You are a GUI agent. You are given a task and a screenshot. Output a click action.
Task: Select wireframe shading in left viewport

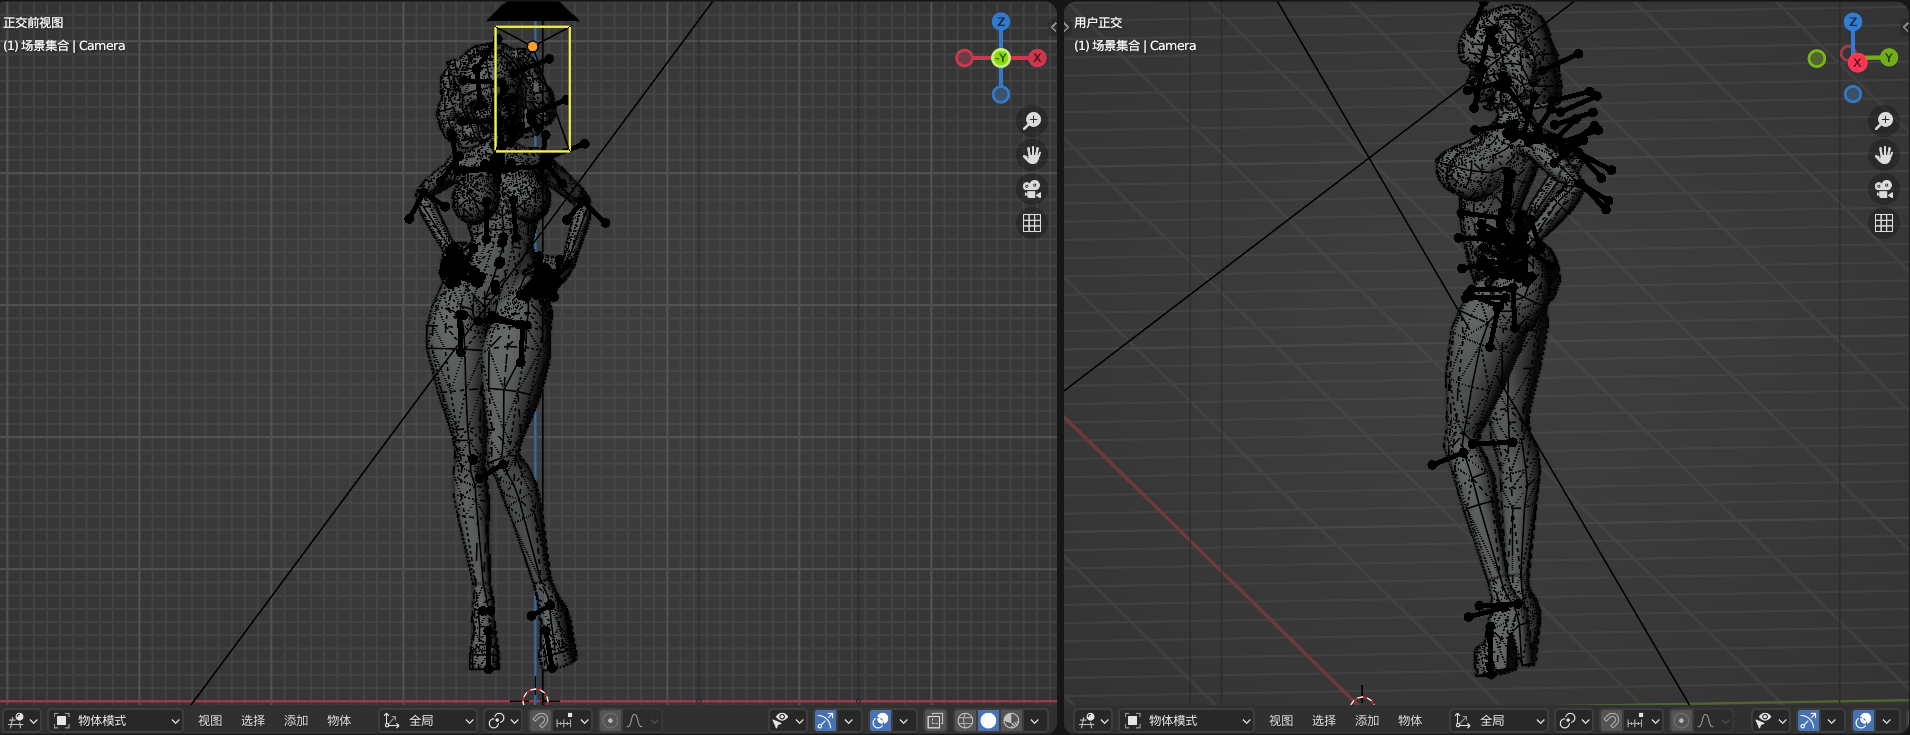[965, 720]
